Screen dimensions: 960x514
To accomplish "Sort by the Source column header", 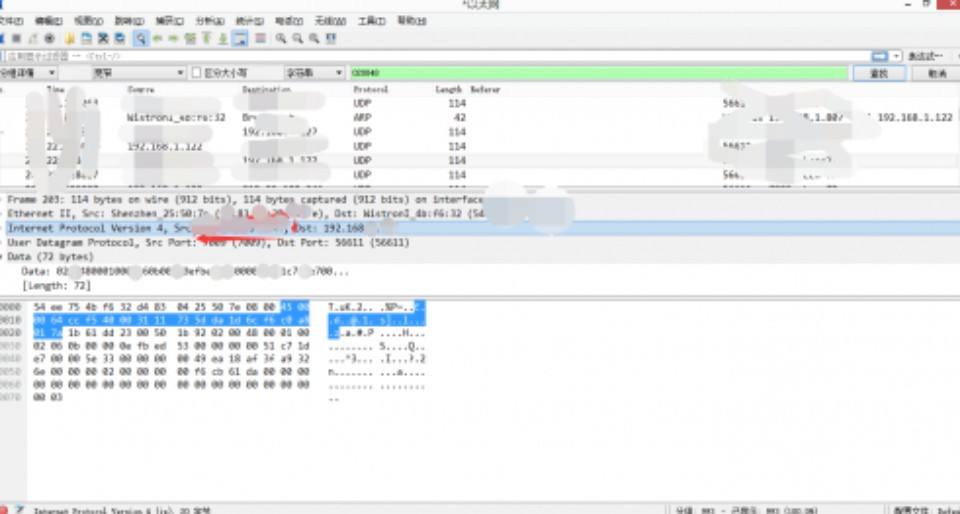I will click(141, 89).
